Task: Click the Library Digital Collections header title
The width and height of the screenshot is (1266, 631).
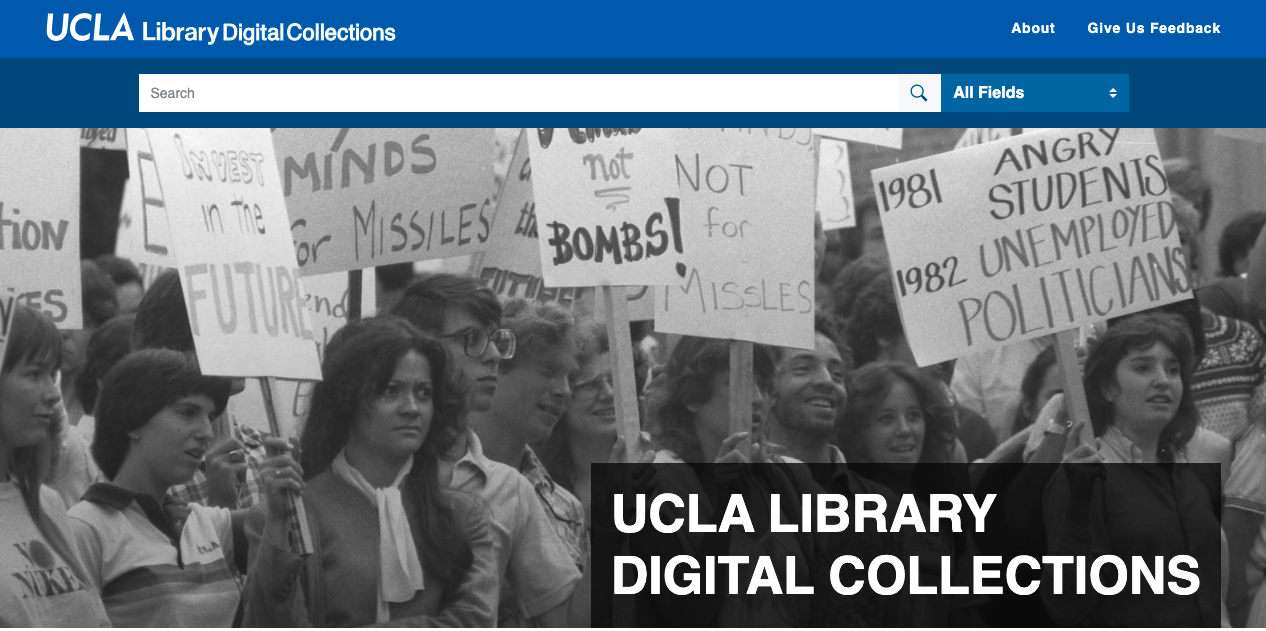Action: [269, 32]
